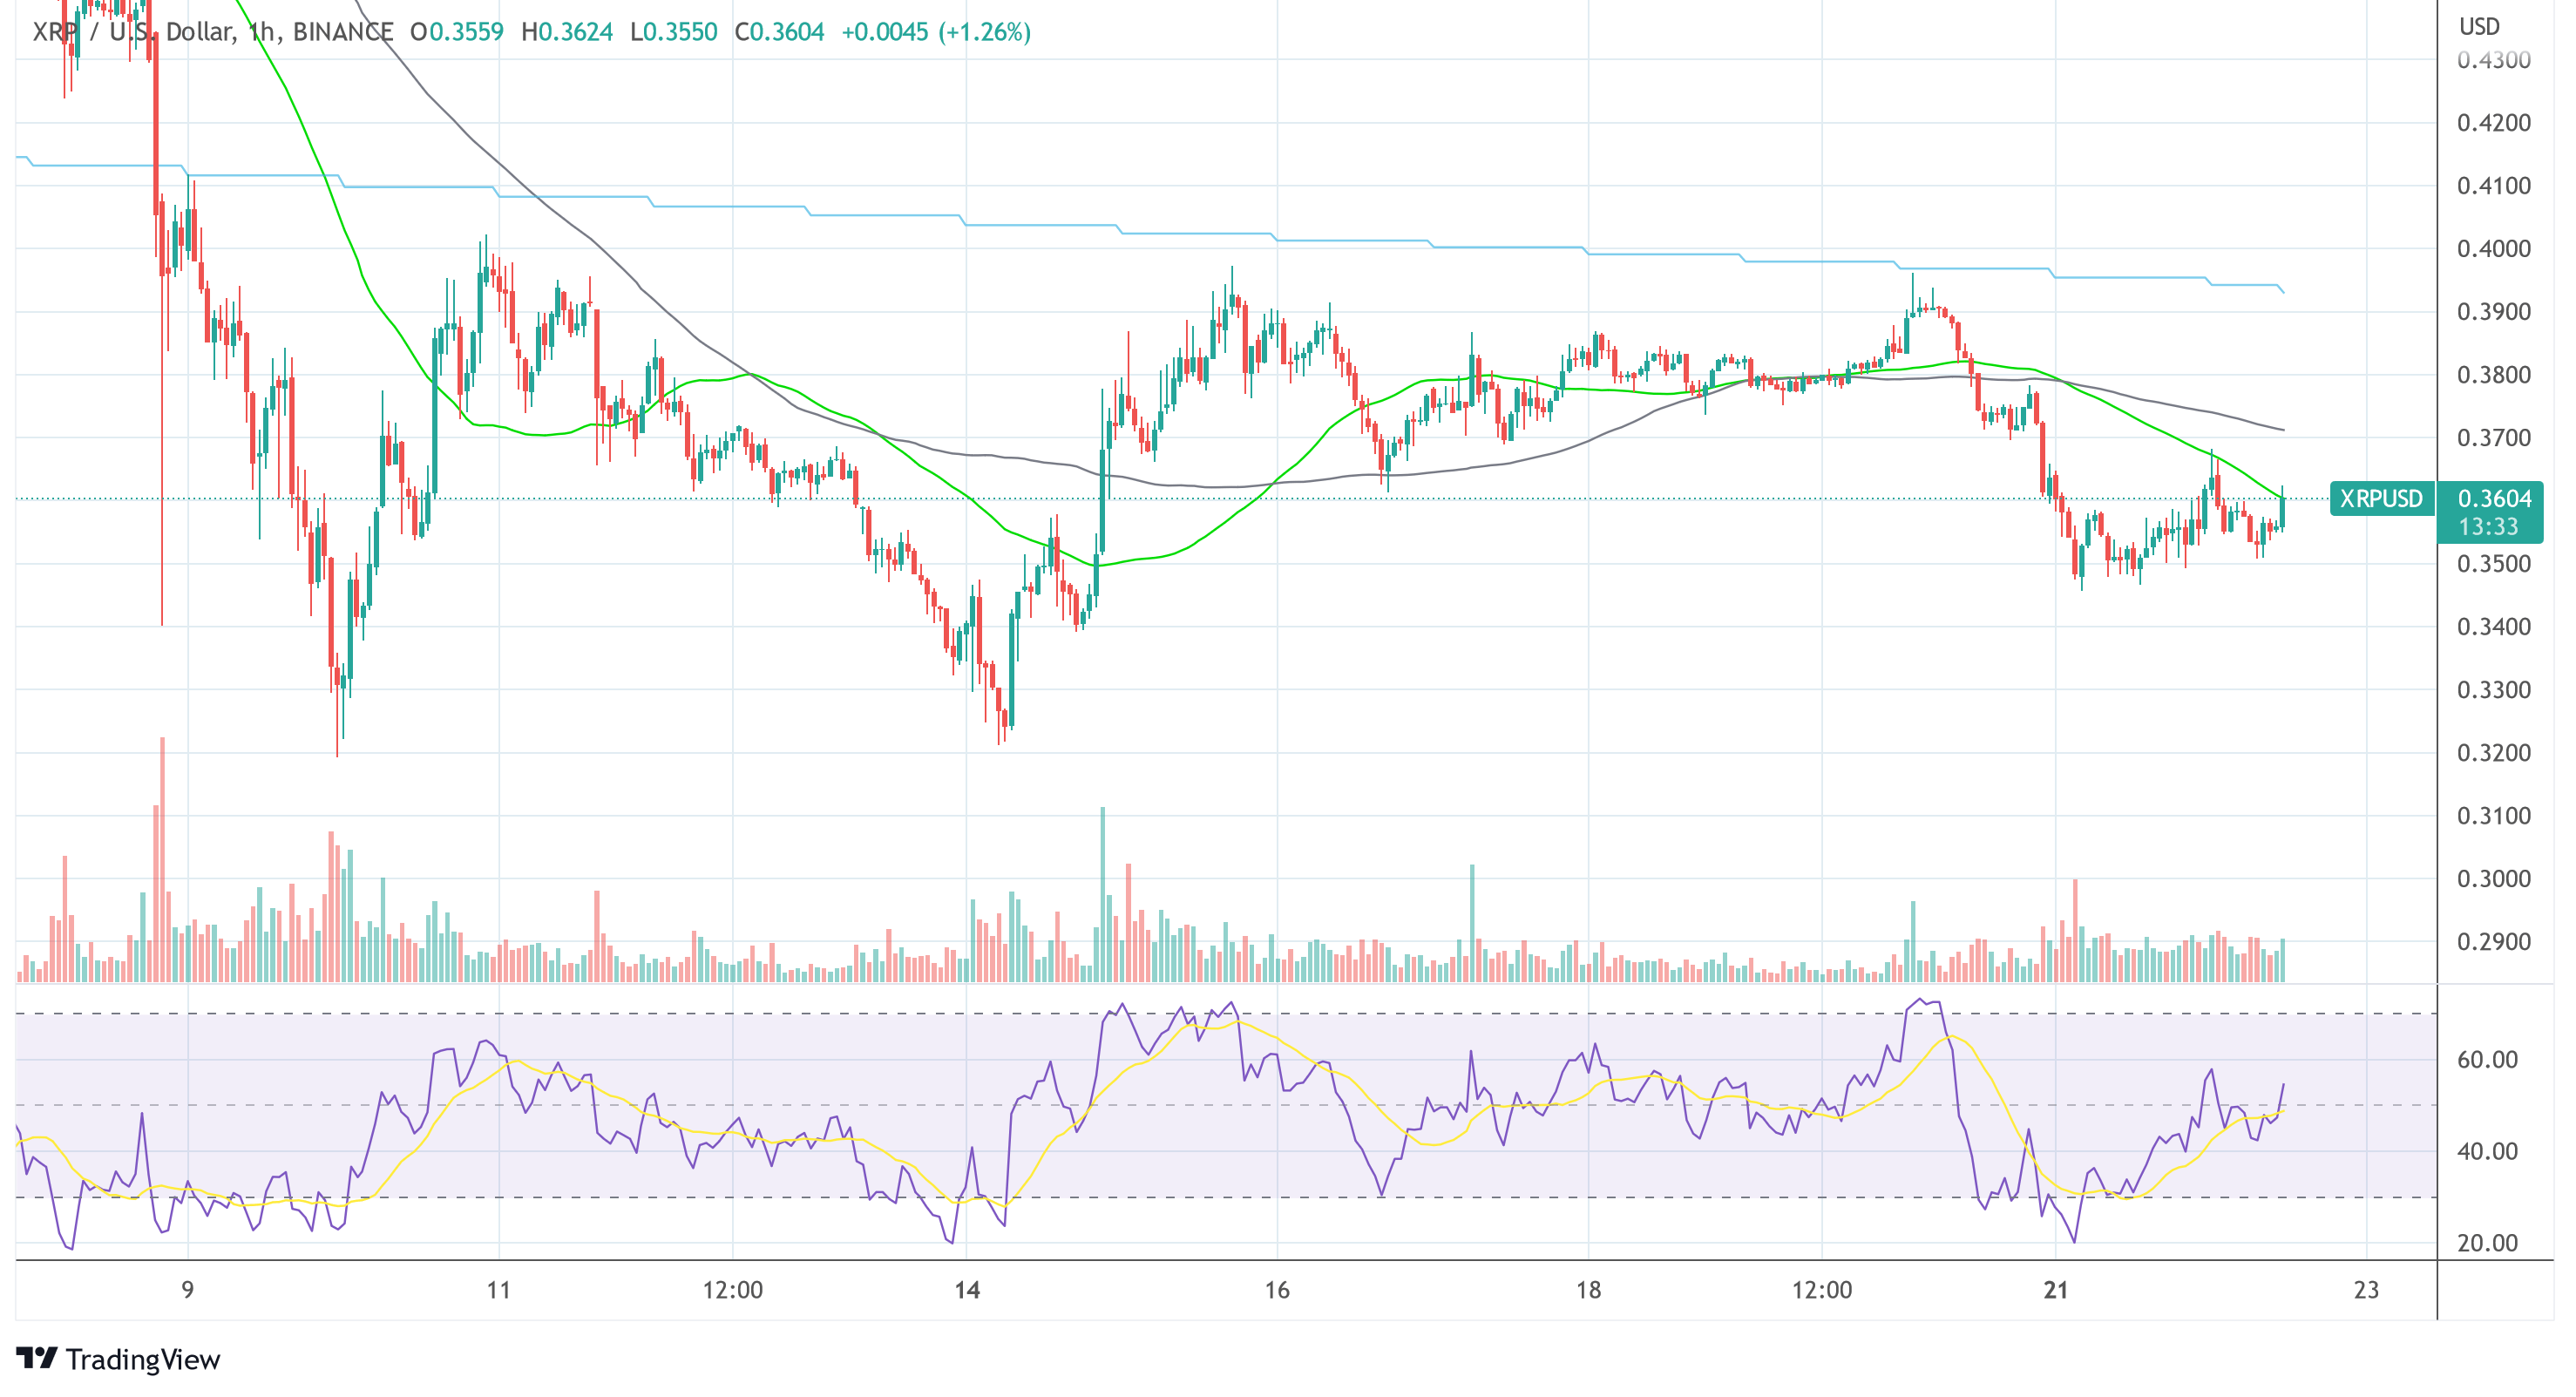This screenshot has height=1397, width=2576.
Task: Click the date label 16 on time axis
Action: (1277, 1290)
